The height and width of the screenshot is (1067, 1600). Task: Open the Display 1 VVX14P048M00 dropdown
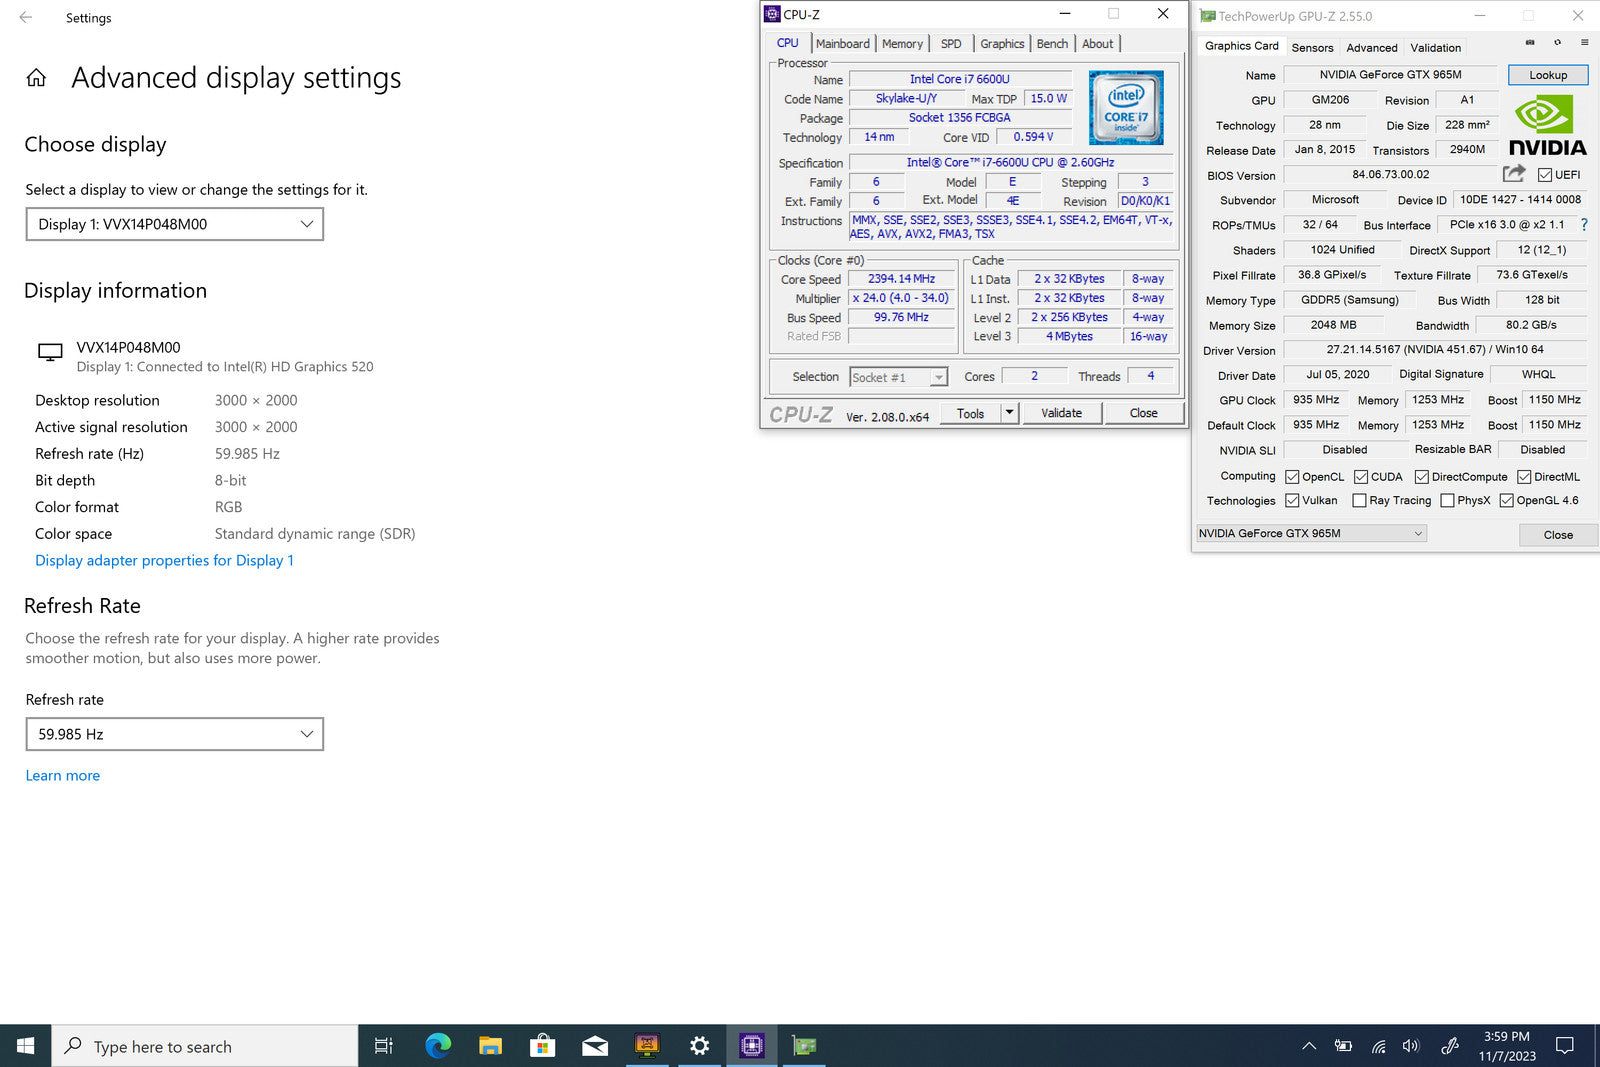[x=175, y=224]
